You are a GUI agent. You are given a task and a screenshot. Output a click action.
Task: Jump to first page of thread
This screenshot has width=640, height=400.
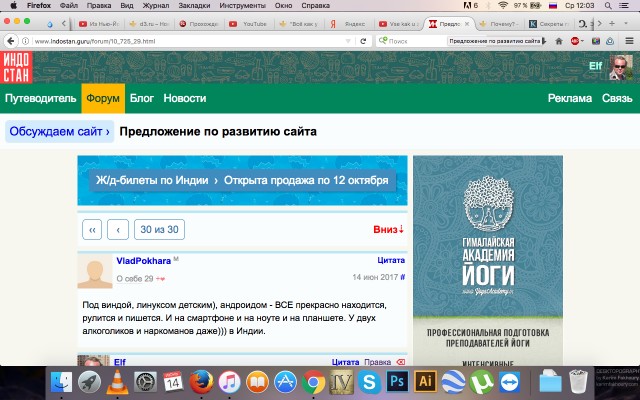pos(92,229)
